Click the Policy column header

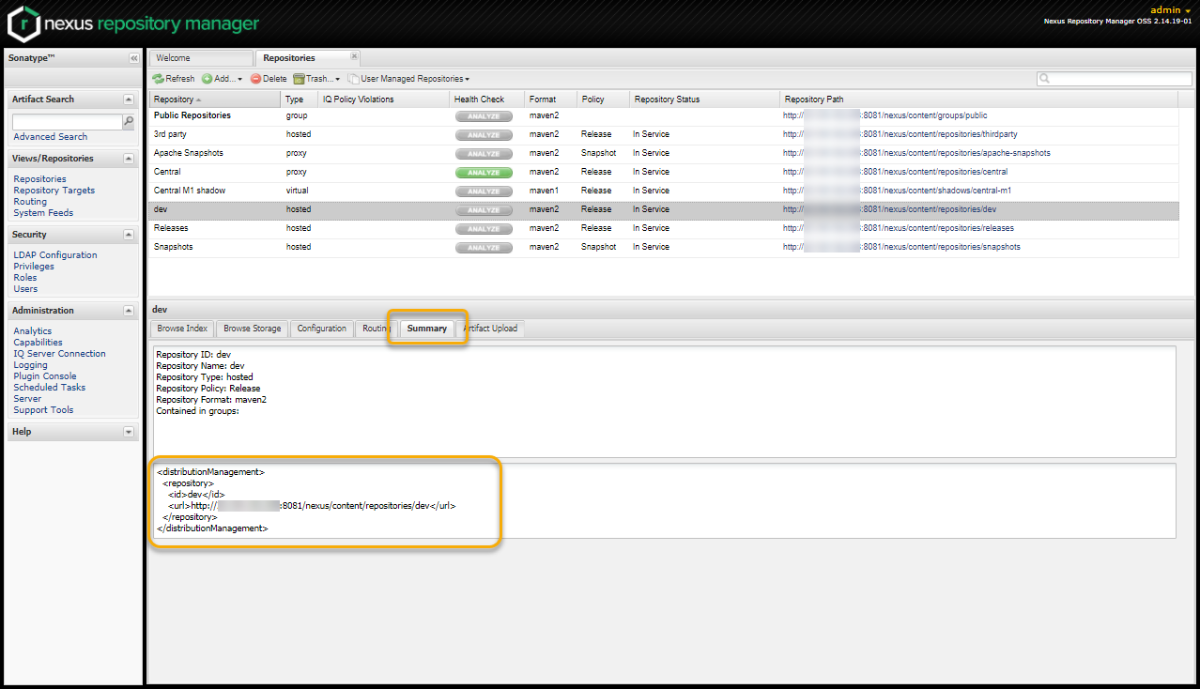604,100
